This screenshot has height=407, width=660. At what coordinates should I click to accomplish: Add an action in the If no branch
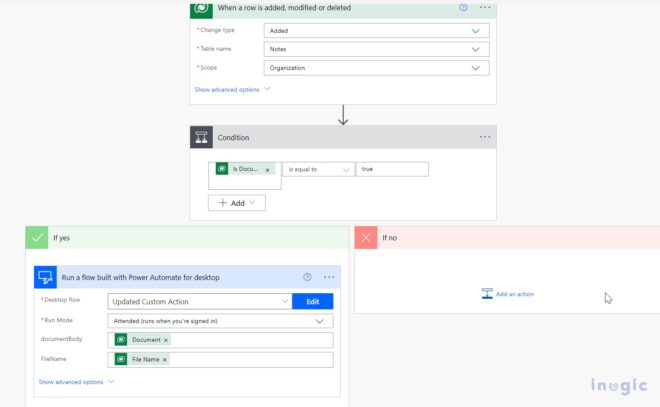click(508, 294)
